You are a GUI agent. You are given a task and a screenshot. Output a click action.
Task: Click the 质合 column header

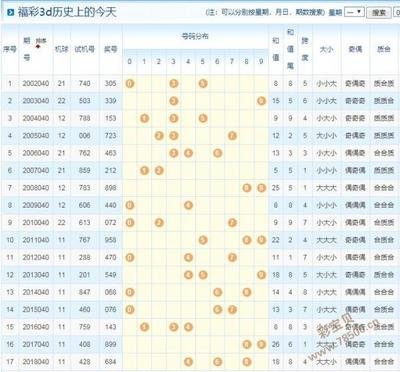384,49
